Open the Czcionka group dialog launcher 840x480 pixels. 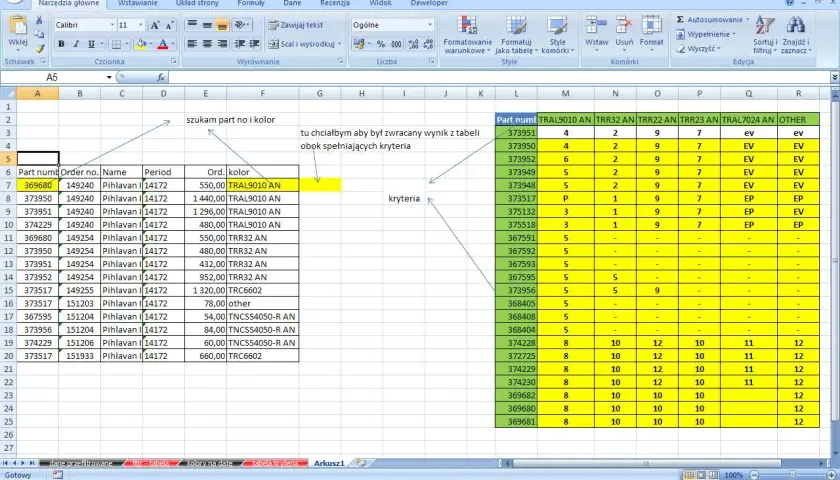174,62
